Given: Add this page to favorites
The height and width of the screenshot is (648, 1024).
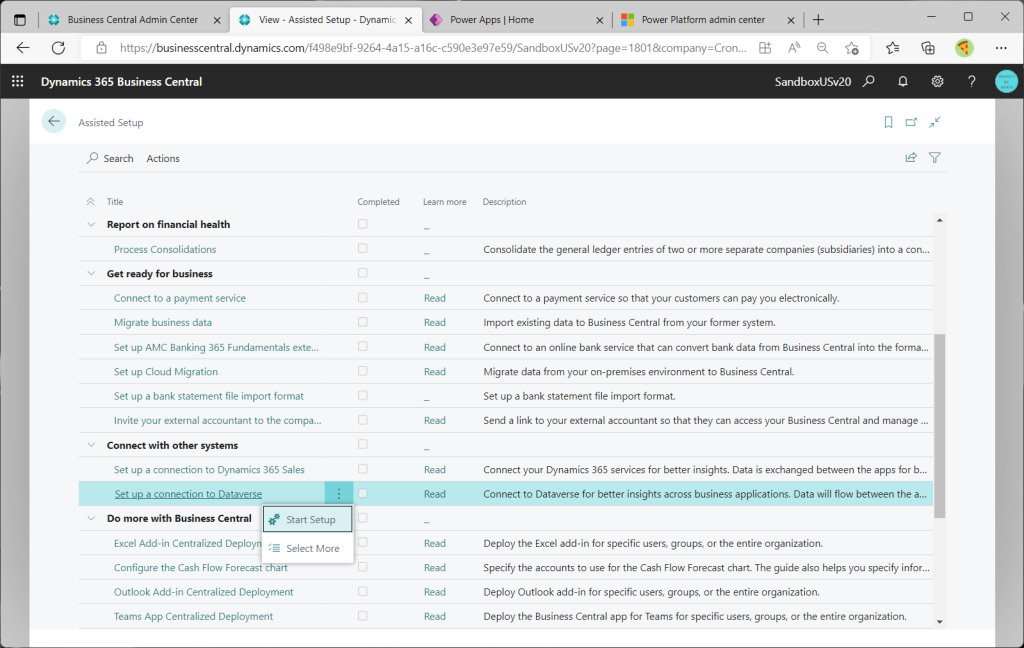Looking at the screenshot, I should click(x=852, y=48).
